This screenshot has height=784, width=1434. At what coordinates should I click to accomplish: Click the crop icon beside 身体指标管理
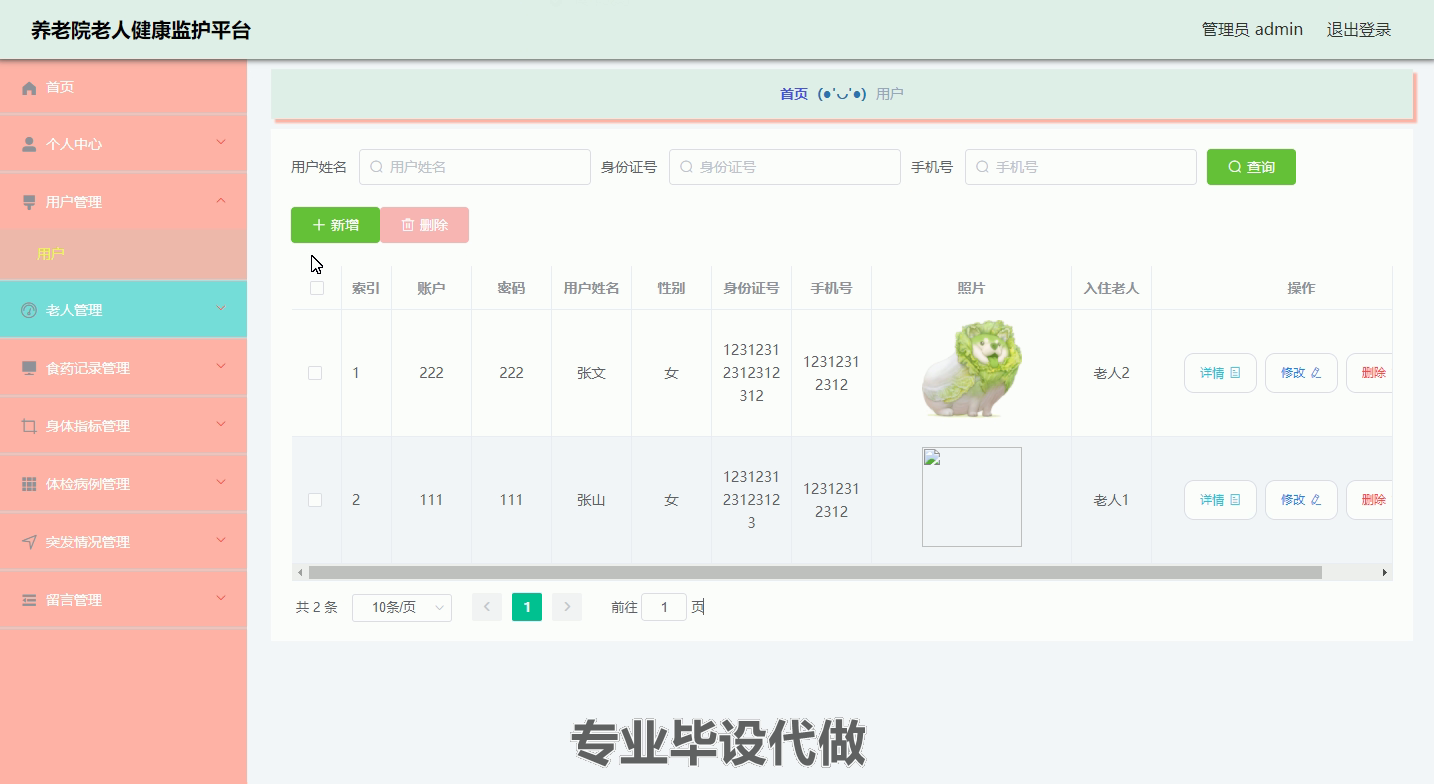click(29, 426)
